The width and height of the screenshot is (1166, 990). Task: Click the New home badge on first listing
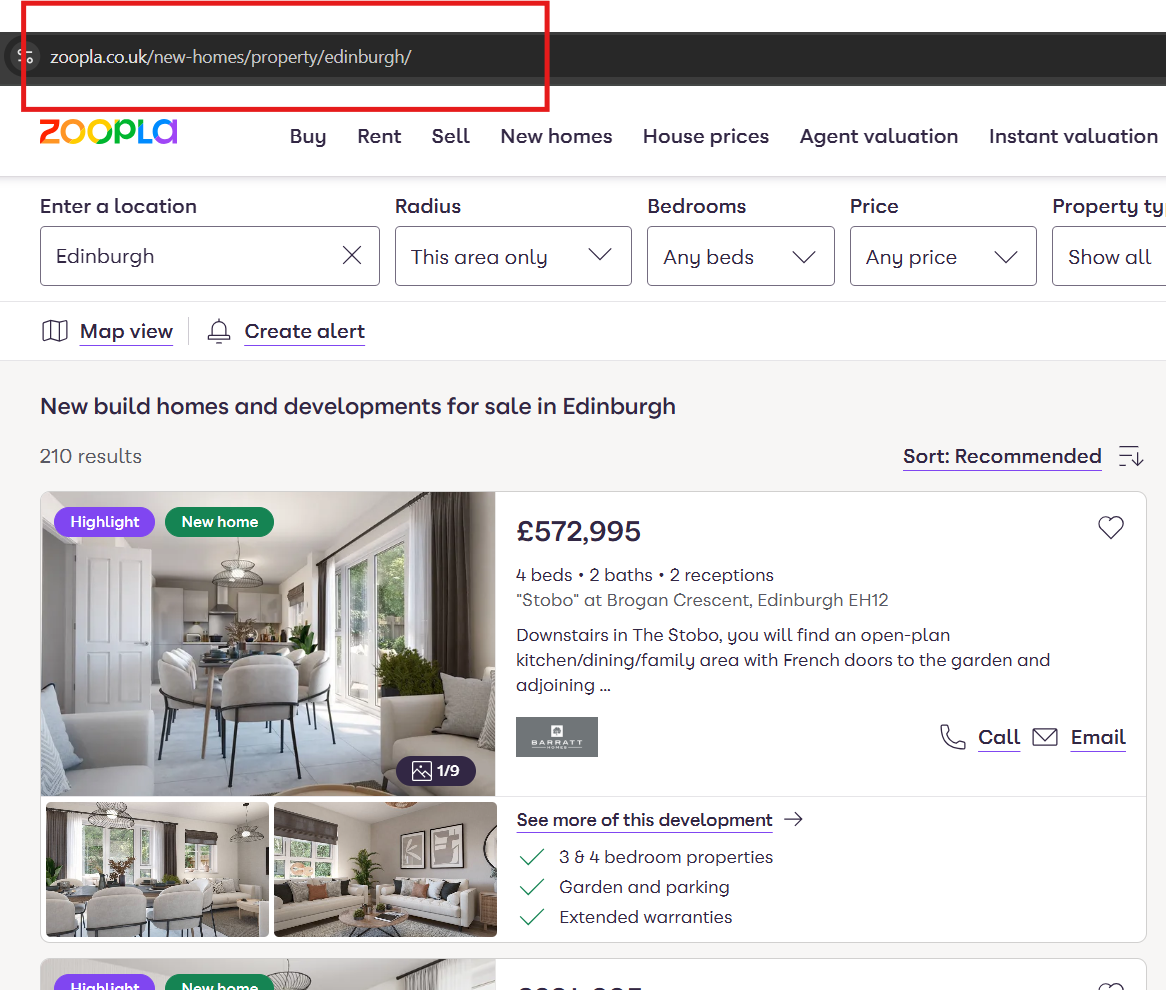pos(219,521)
